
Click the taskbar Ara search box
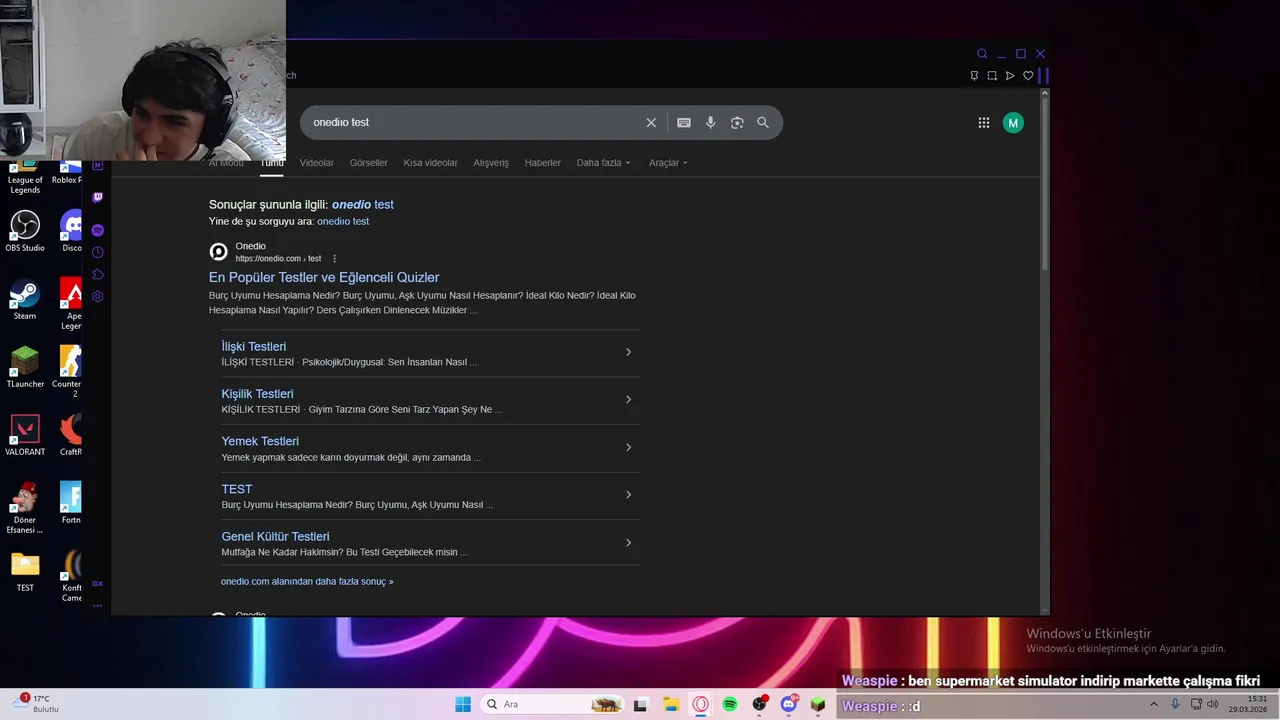coord(551,704)
